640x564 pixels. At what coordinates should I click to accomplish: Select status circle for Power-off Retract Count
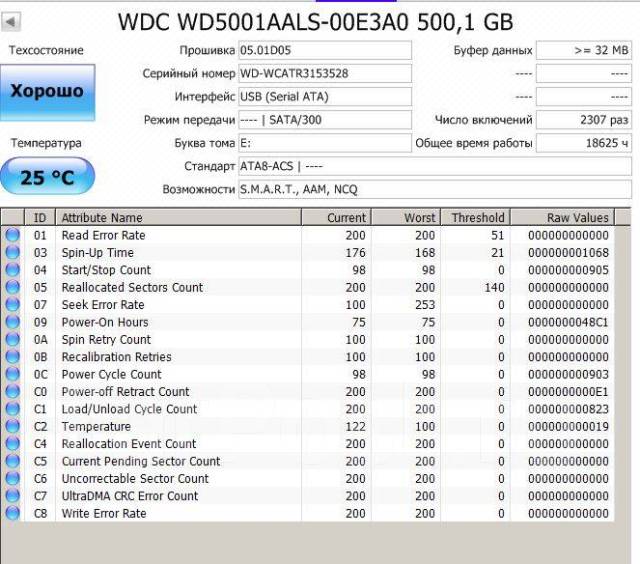13,391
